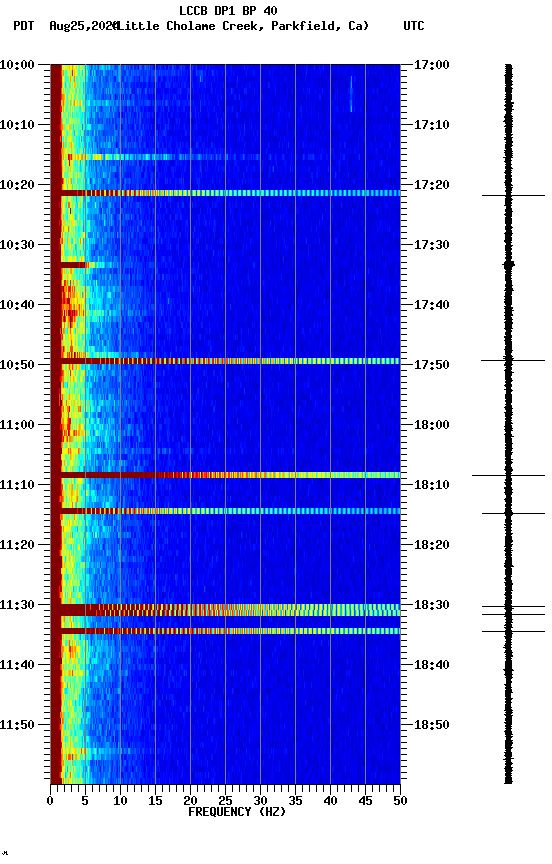
Task: Click the thick double event band at 11:30
Action: click(225, 610)
